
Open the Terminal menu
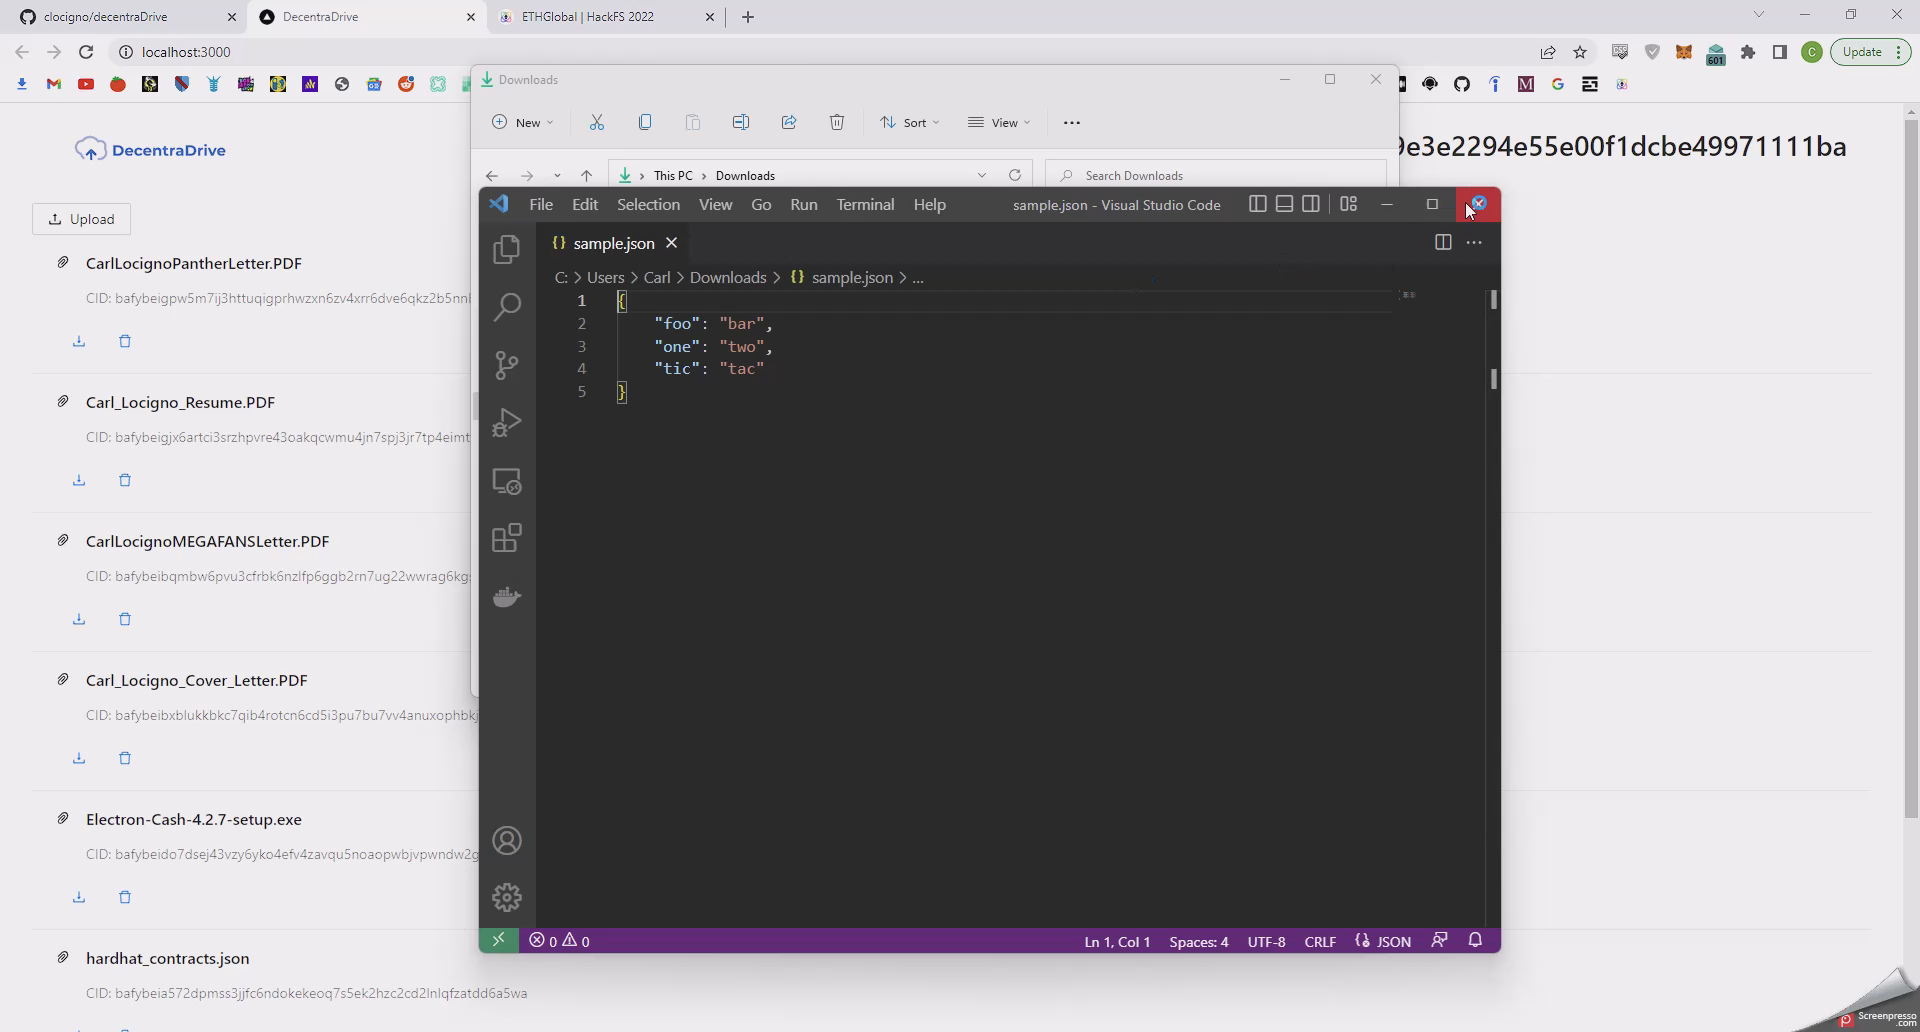[865, 204]
